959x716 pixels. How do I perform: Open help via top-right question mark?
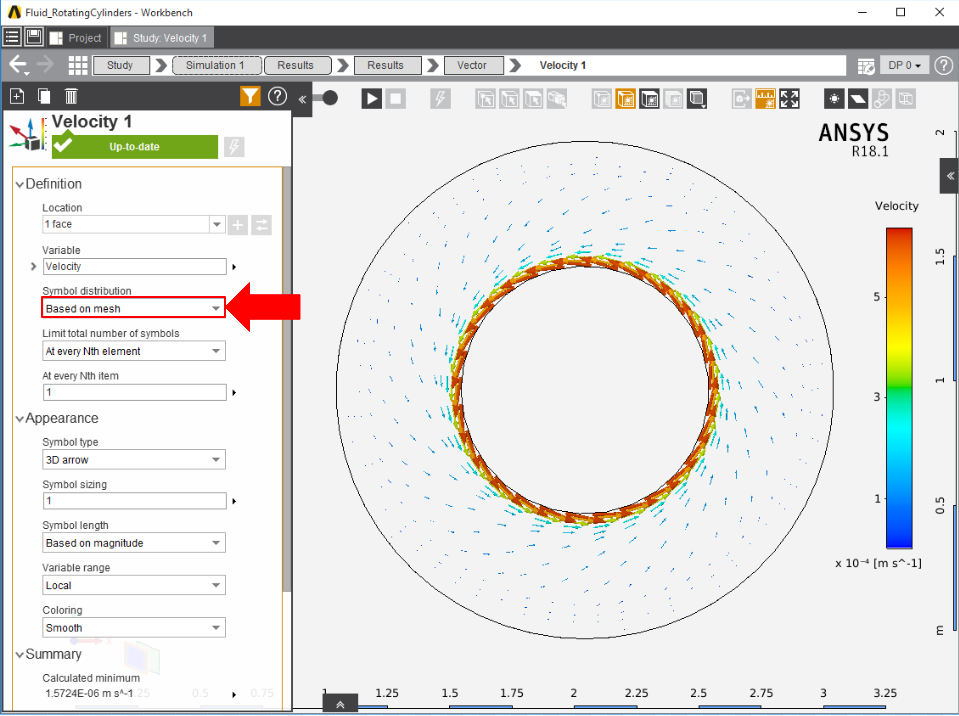click(x=944, y=65)
